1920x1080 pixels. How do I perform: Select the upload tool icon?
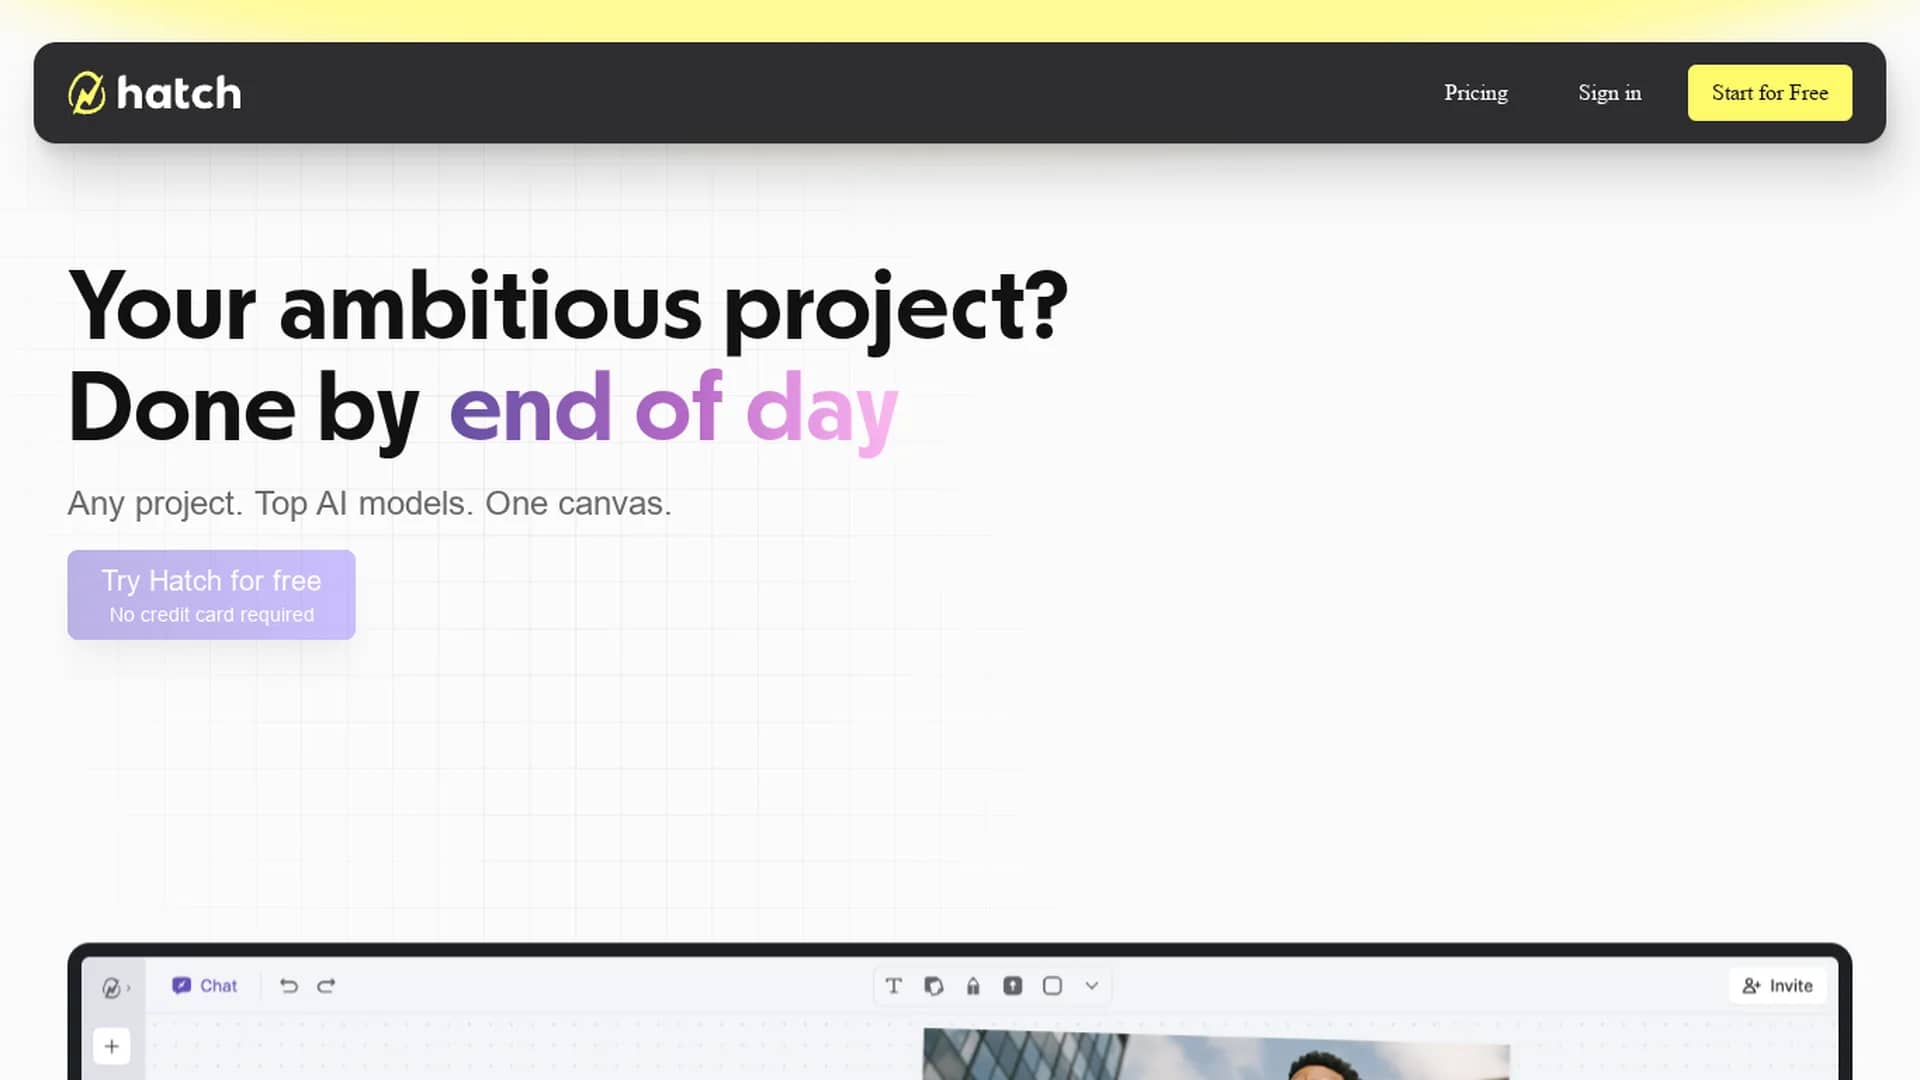(x=1012, y=986)
